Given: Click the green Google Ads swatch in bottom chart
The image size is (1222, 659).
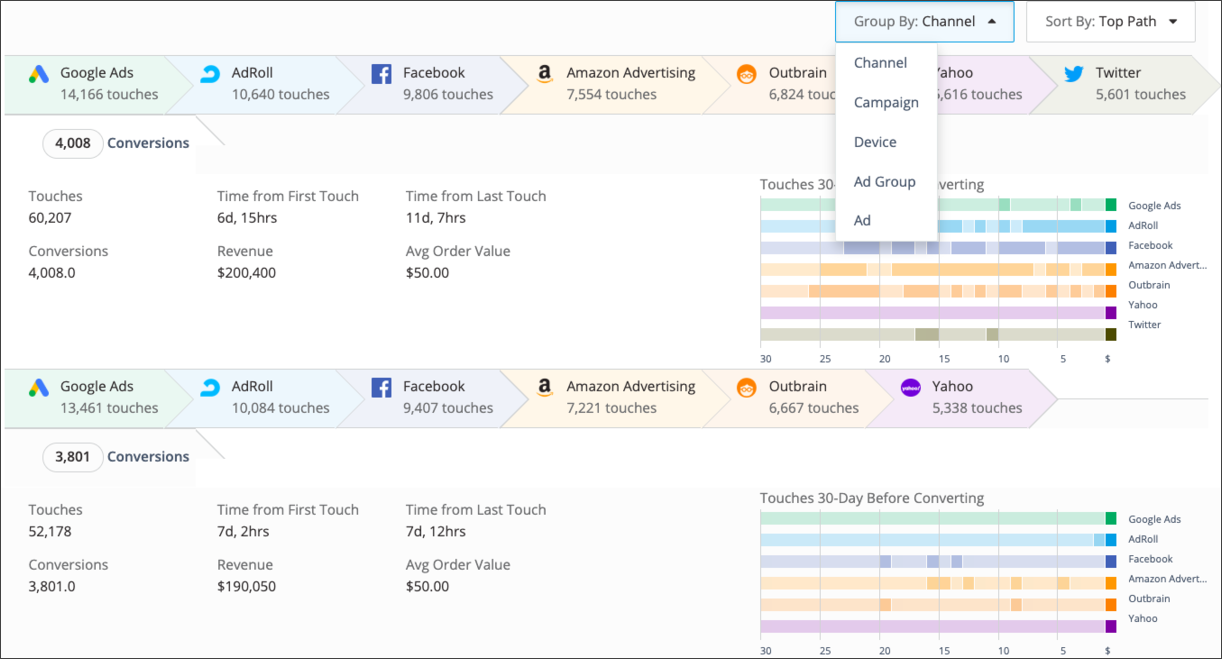Looking at the screenshot, I should pos(1111,518).
